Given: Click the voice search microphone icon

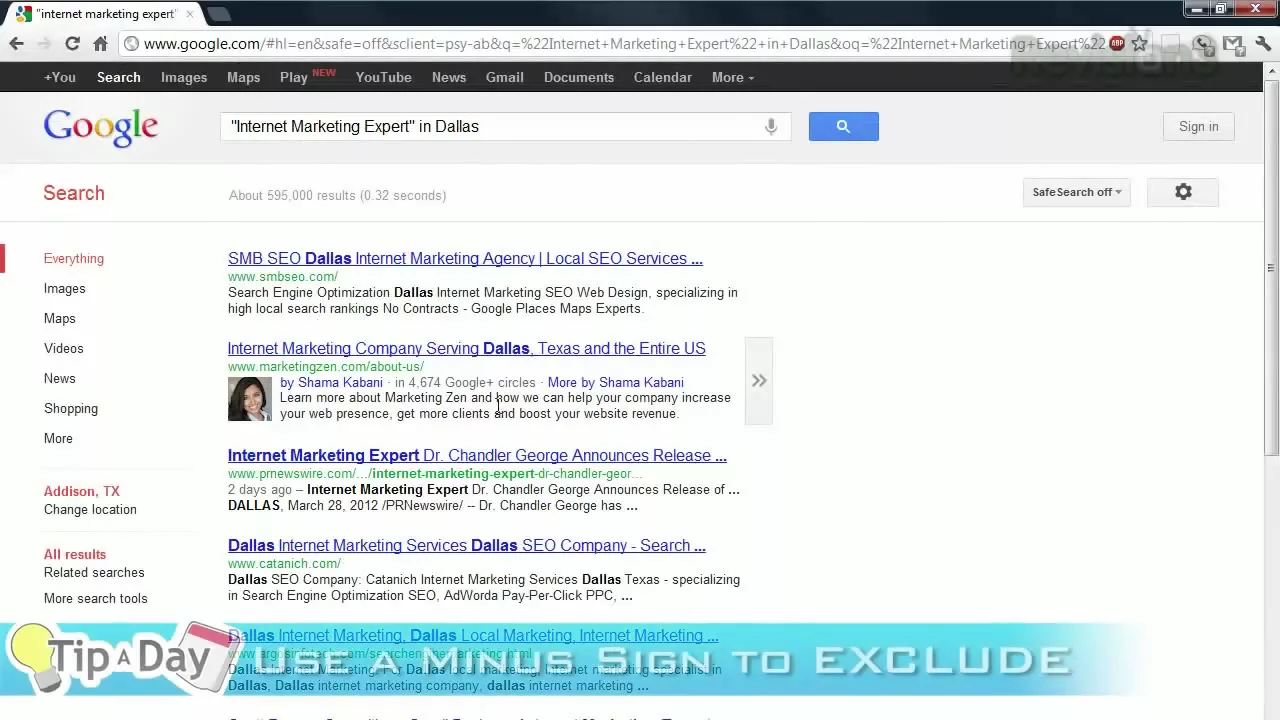Looking at the screenshot, I should click(770, 127).
